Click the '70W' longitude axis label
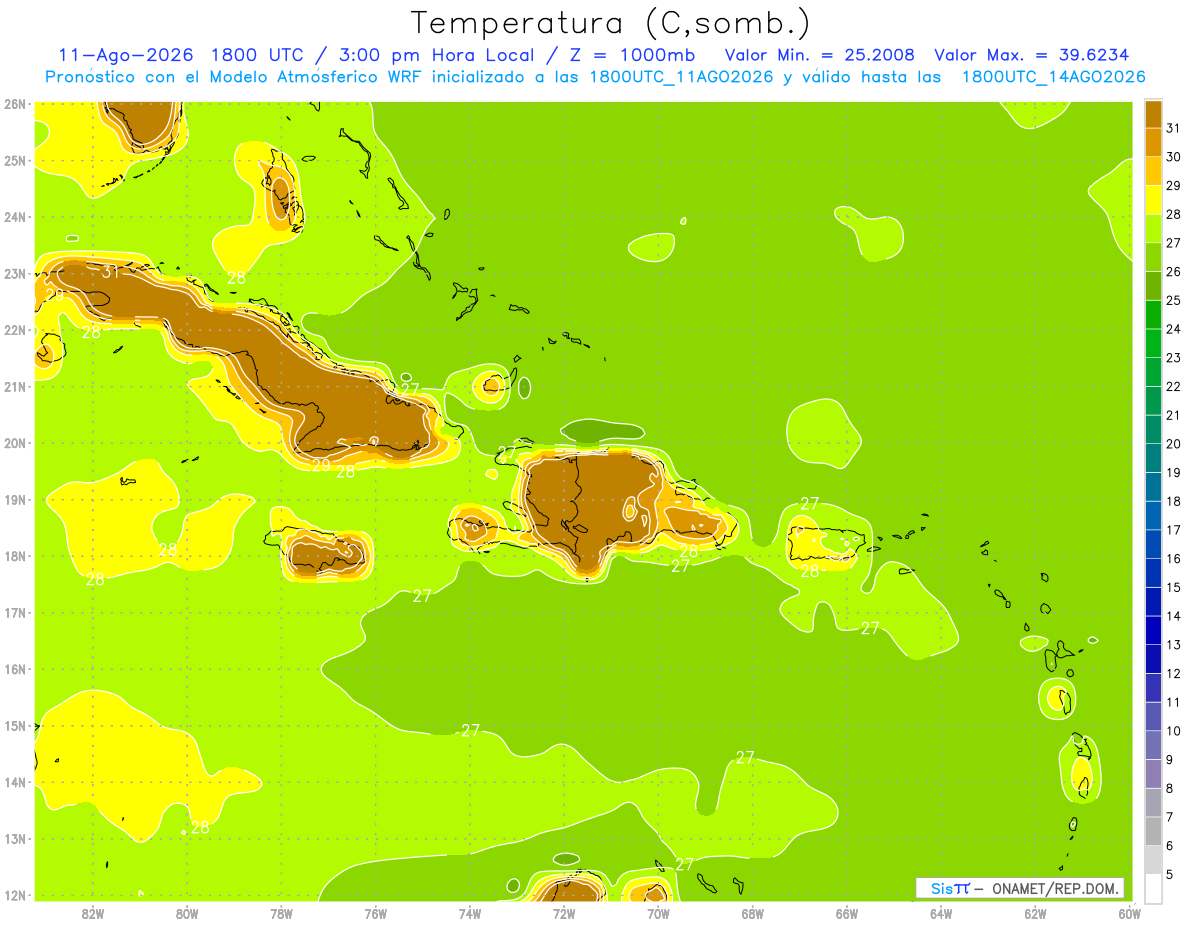This screenshot has height=927, width=1200. pos(658,913)
